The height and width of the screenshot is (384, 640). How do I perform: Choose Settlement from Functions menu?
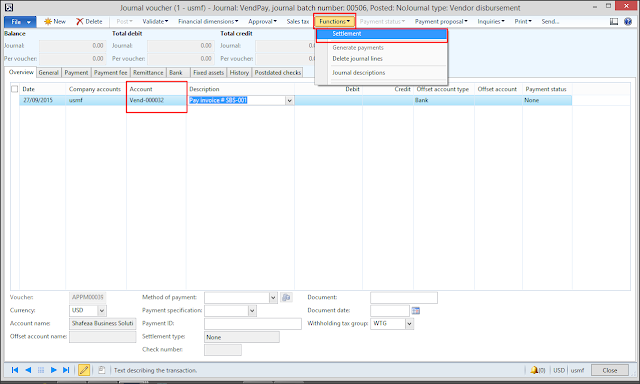point(382,34)
